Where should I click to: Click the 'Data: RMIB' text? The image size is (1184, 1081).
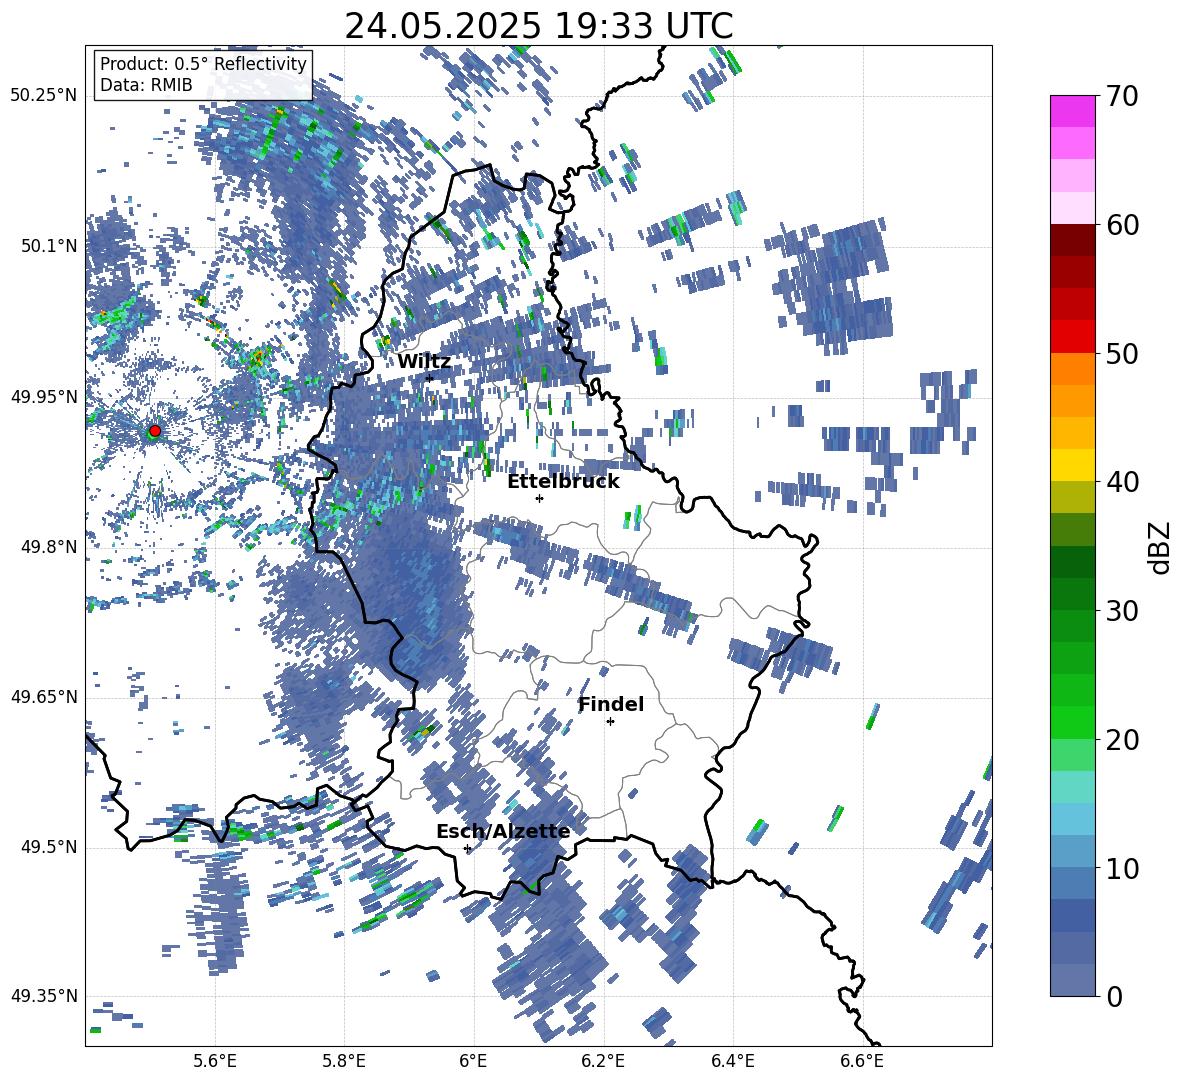tap(146, 85)
